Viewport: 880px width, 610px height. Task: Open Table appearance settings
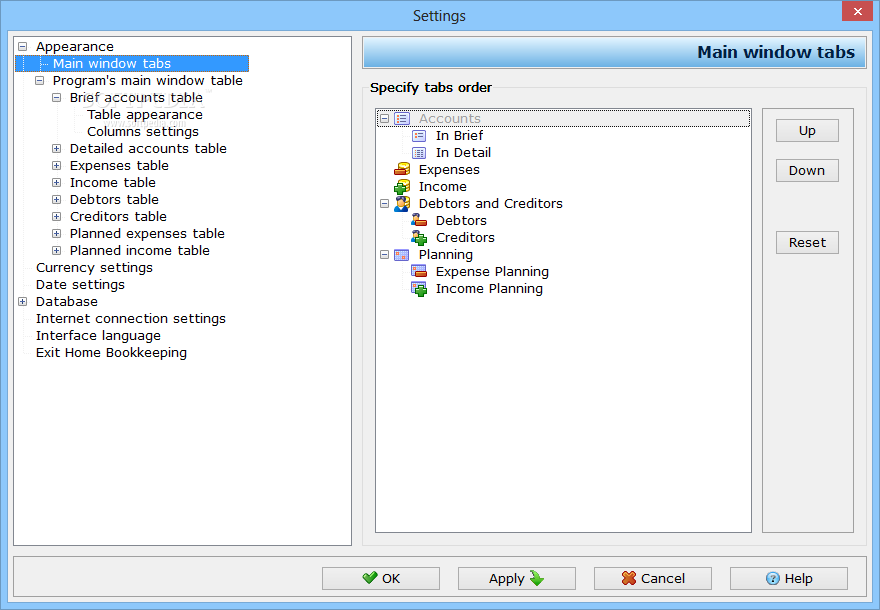[x=145, y=114]
